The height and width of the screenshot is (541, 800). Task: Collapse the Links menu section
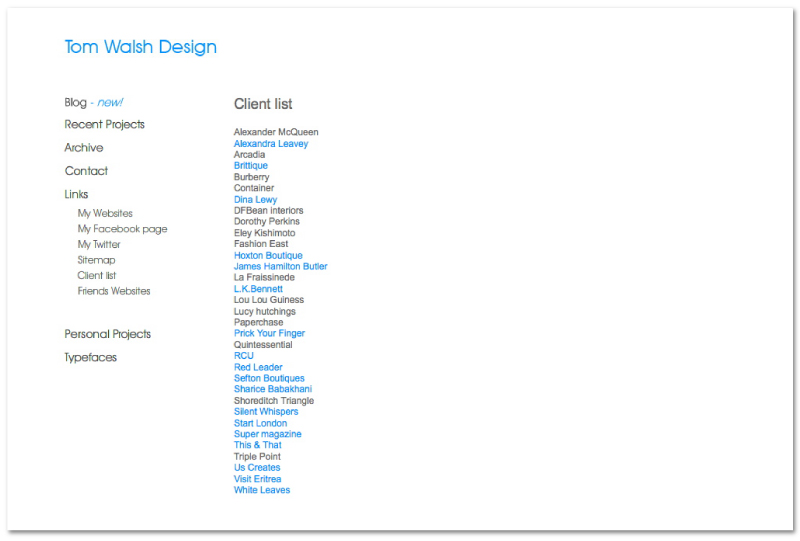pos(76,194)
